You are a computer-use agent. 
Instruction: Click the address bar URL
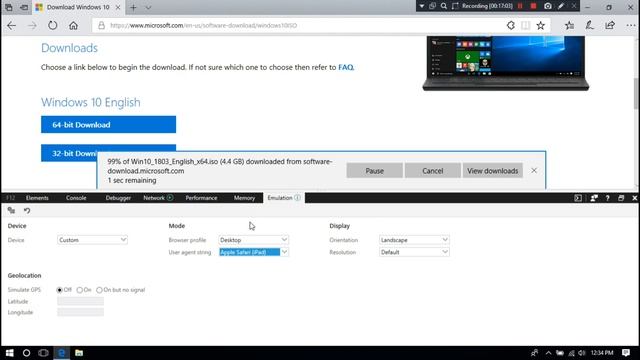(x=203, y=25)
